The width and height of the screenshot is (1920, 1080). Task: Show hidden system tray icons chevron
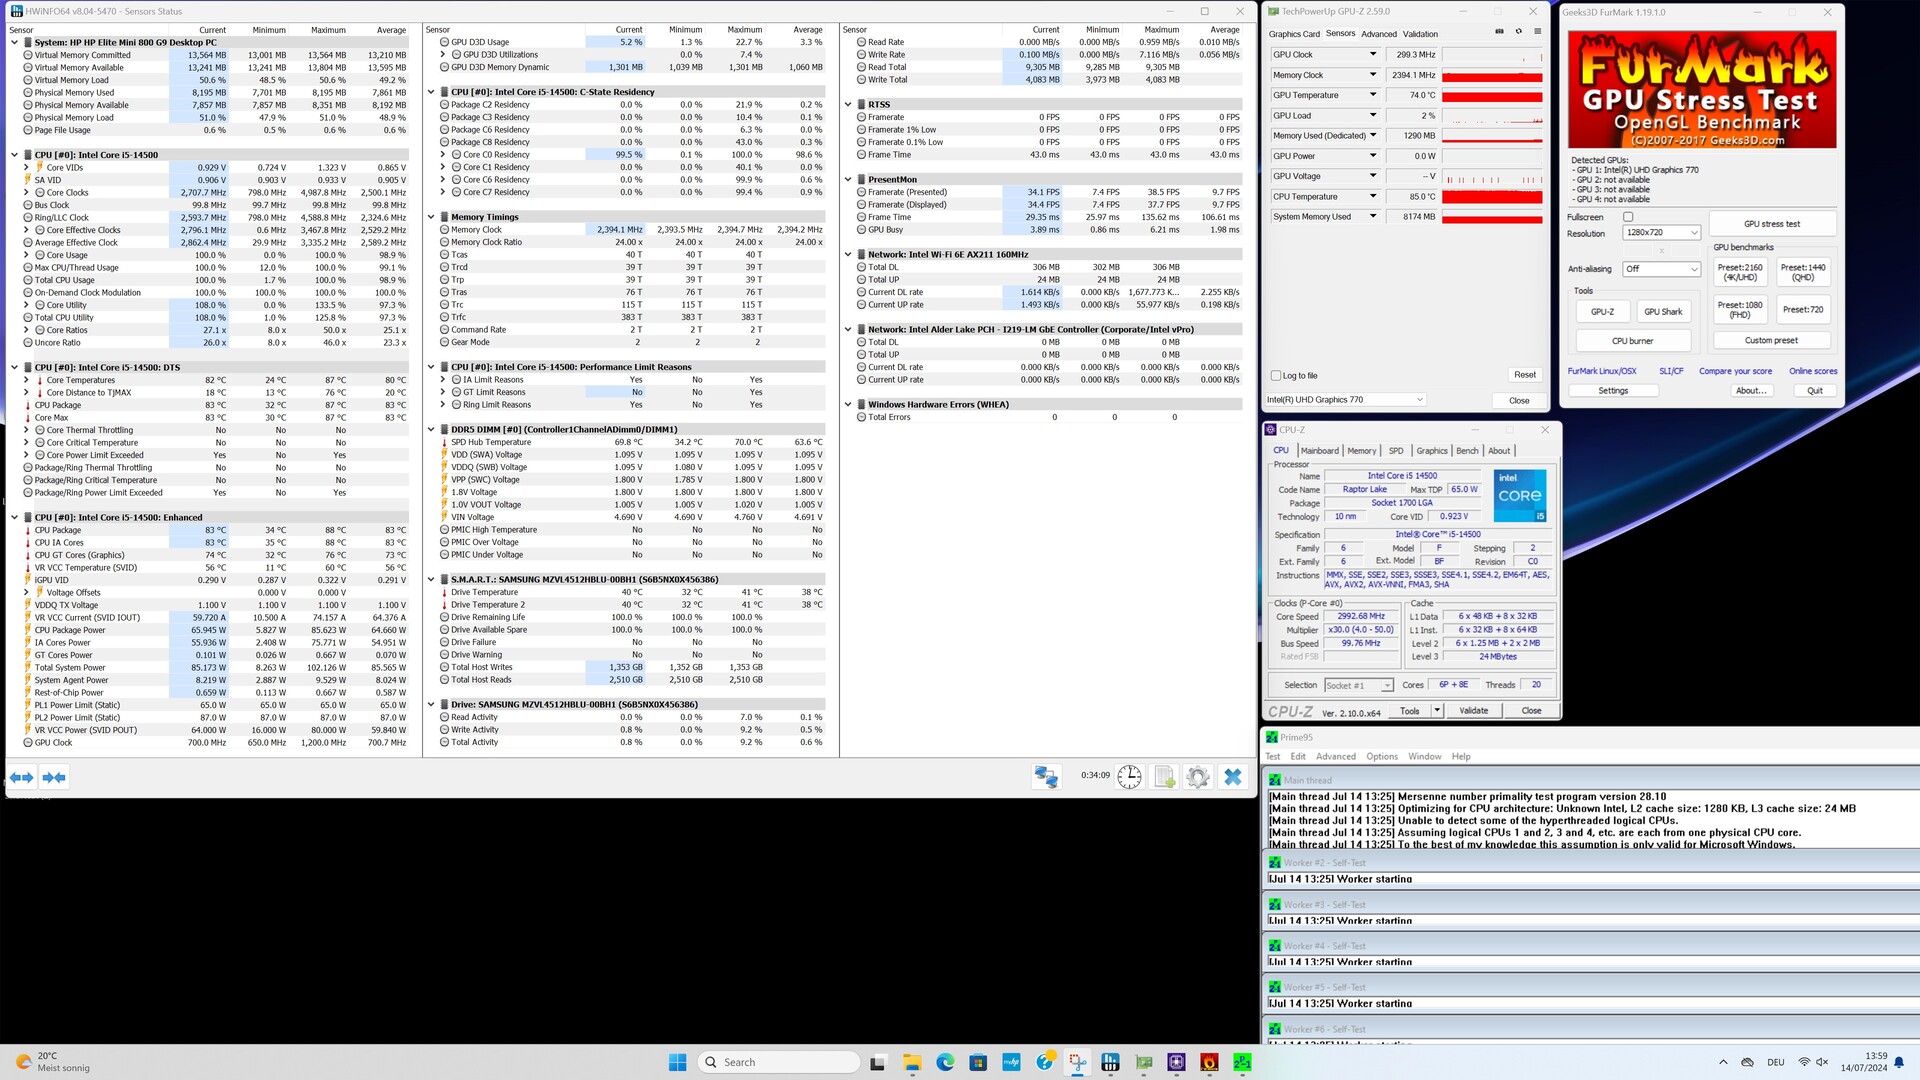click(1723, 1062)
